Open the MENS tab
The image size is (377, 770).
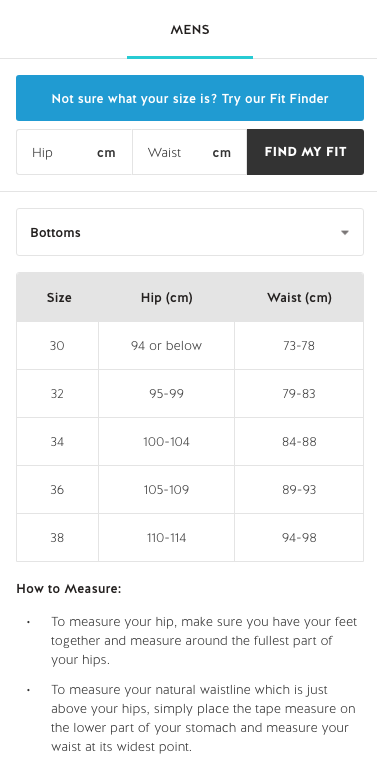point(190,30)
